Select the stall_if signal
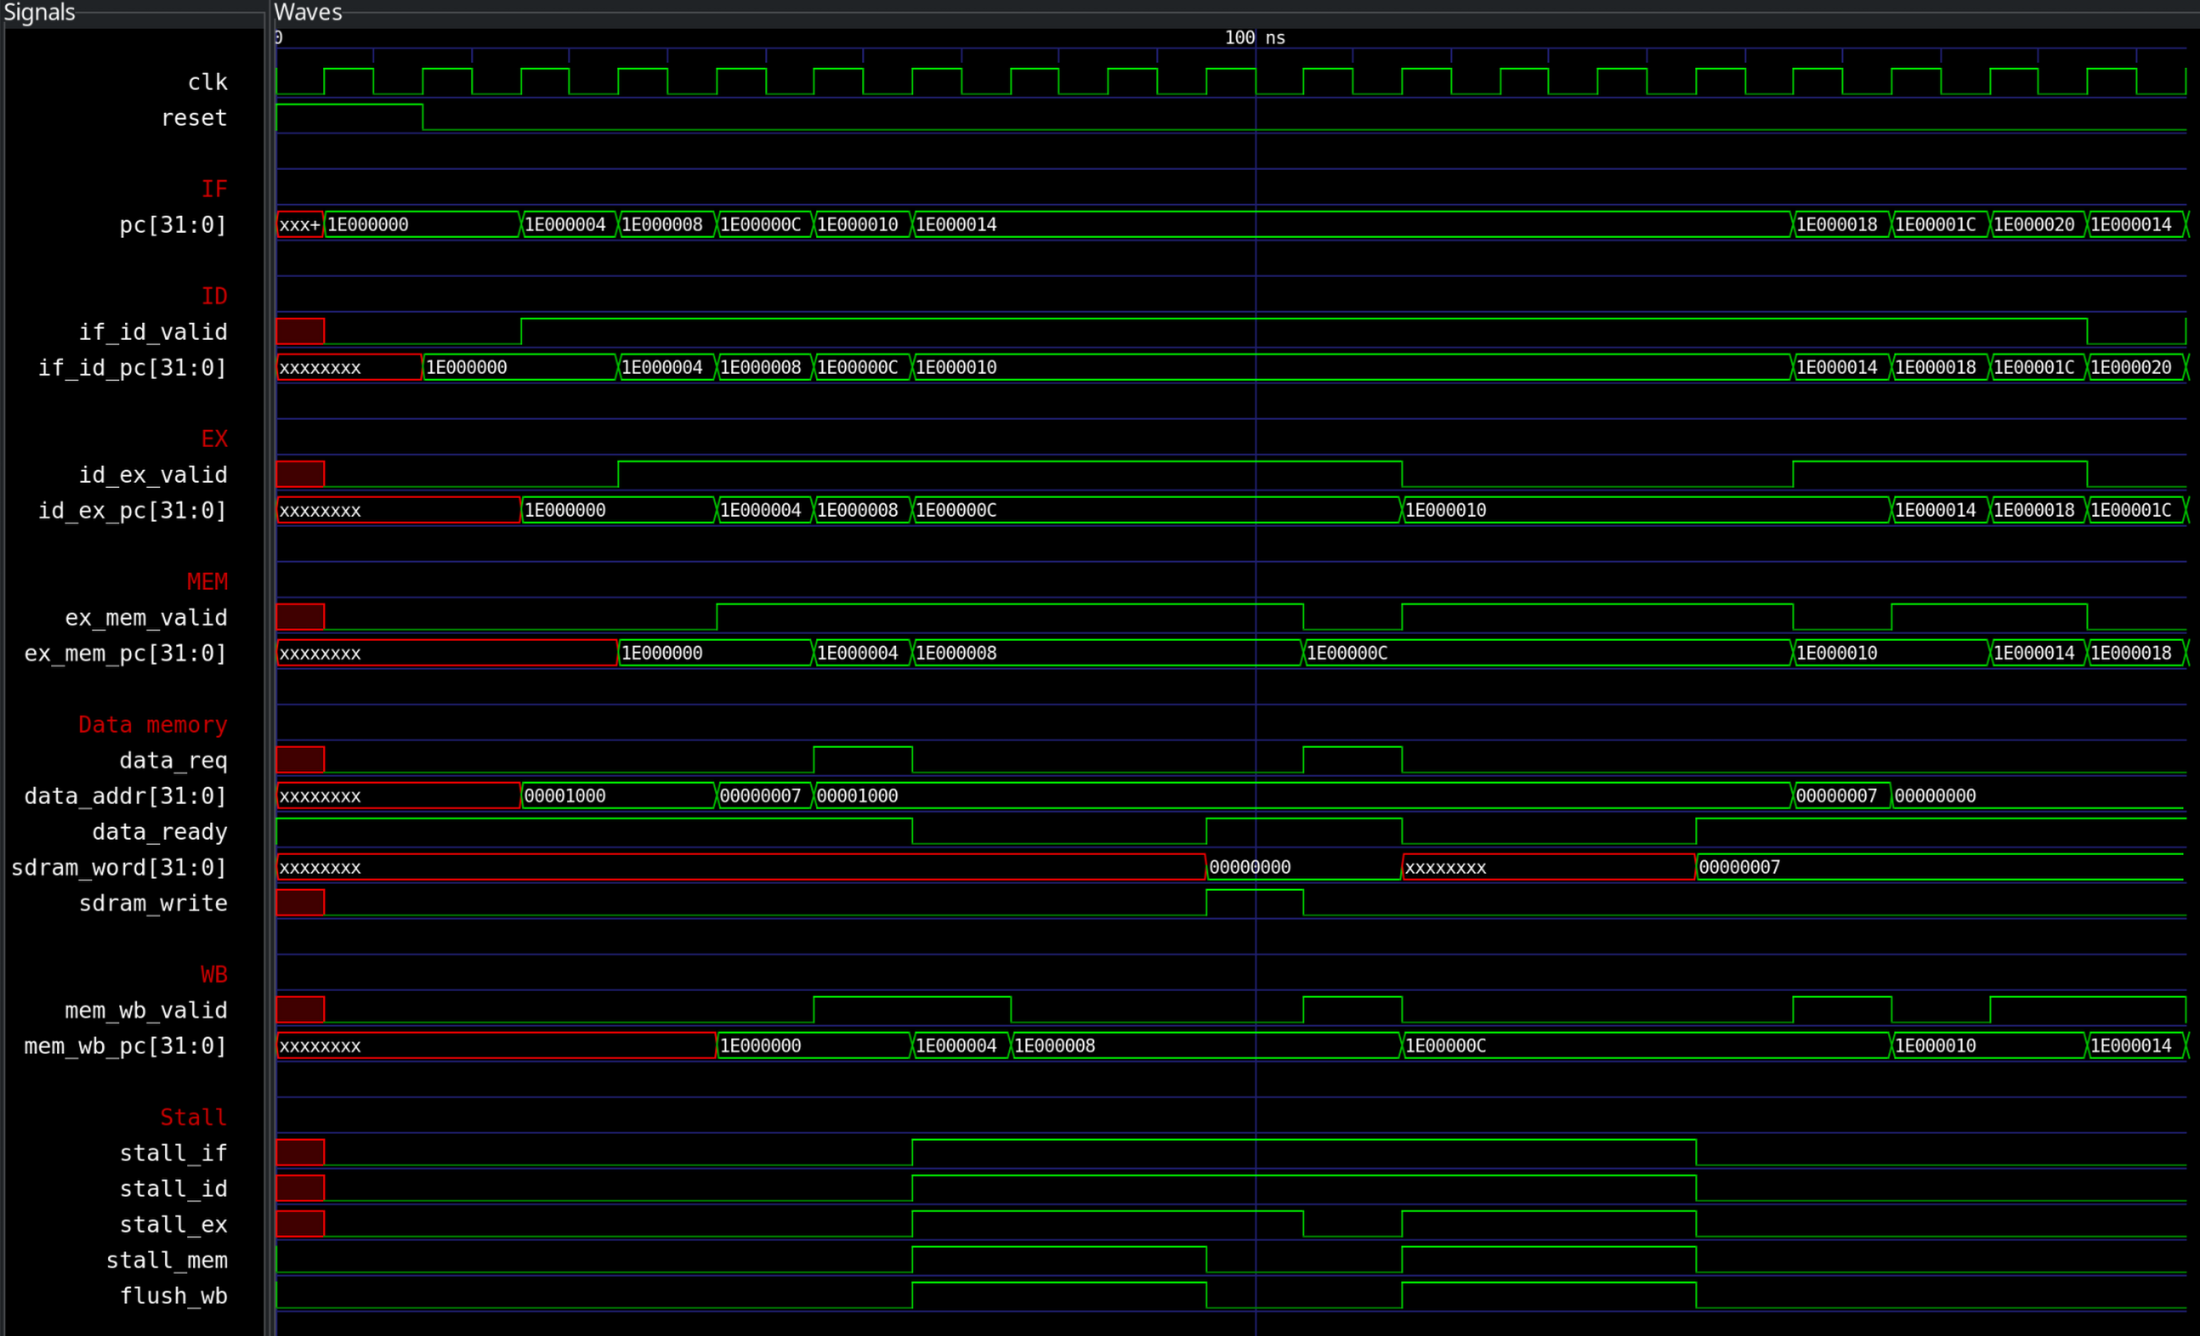This screenshot has height=1336, width=2200. pyautogui.click(x=173, y=1154)
